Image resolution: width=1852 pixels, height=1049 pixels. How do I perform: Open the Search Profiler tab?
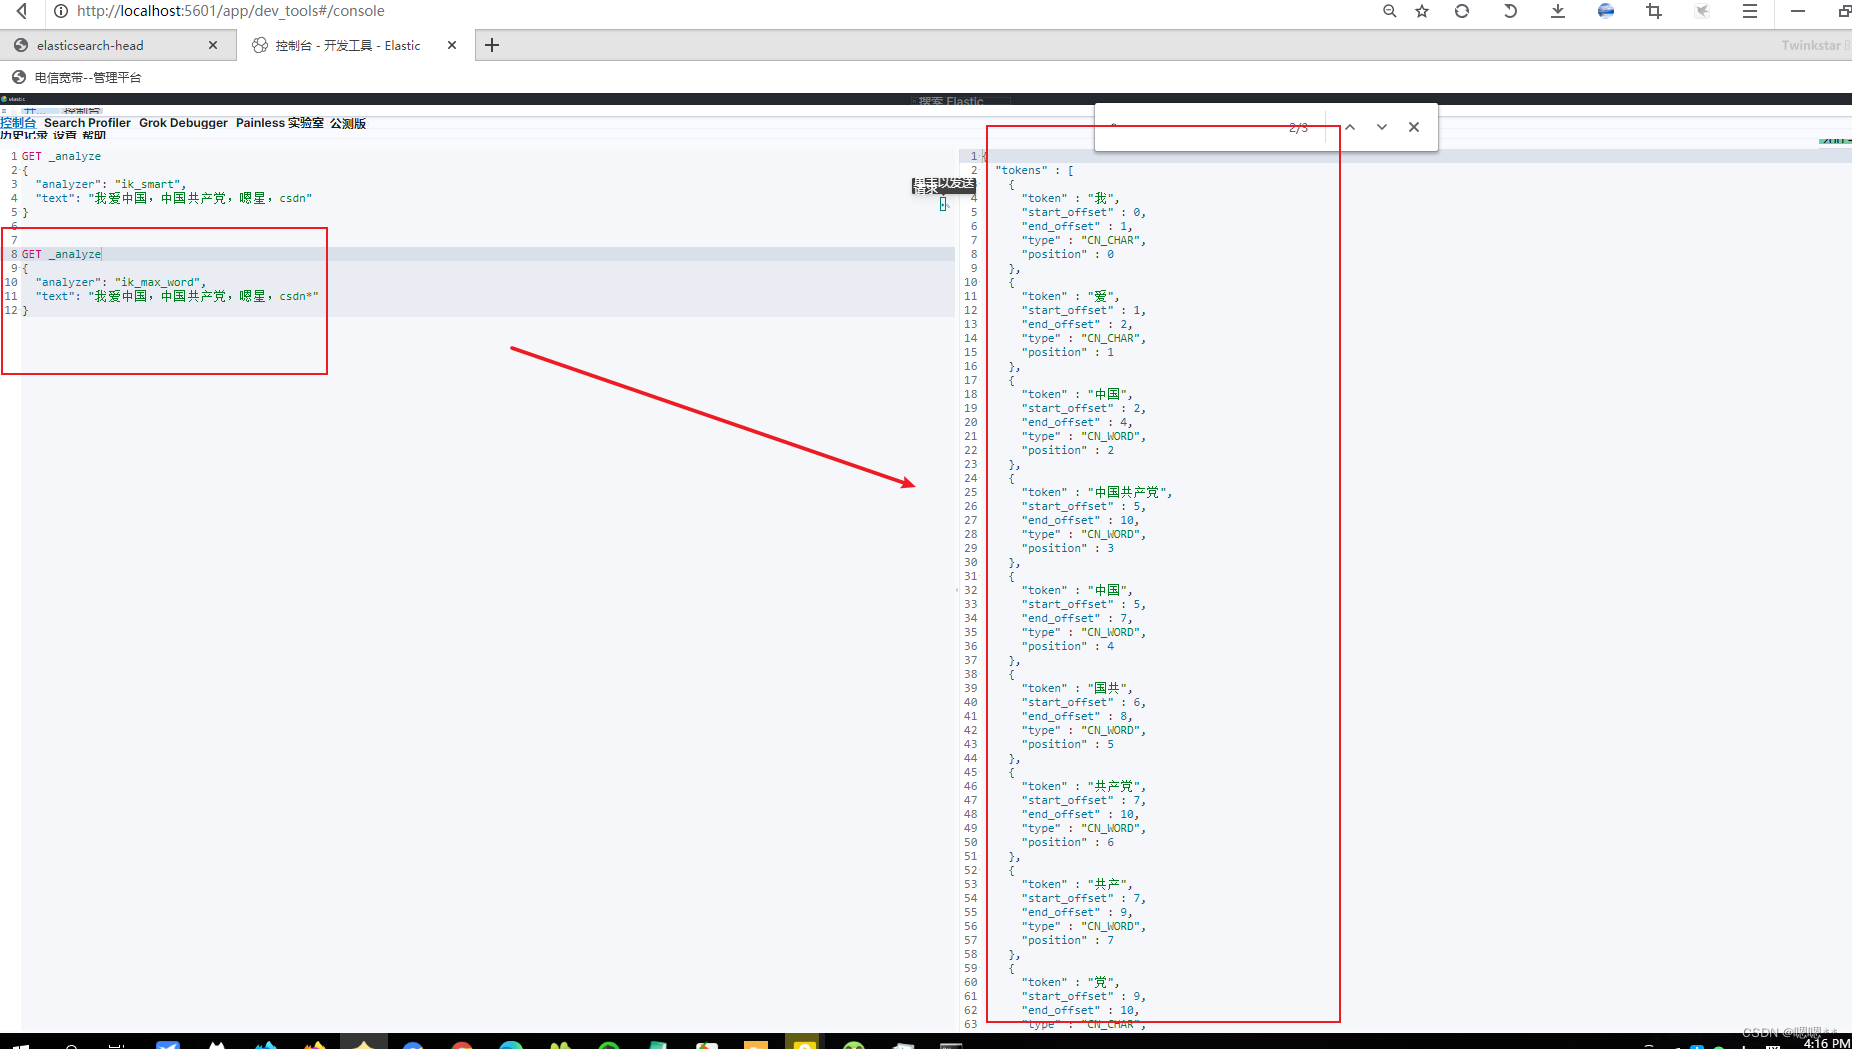click(87, 123)
